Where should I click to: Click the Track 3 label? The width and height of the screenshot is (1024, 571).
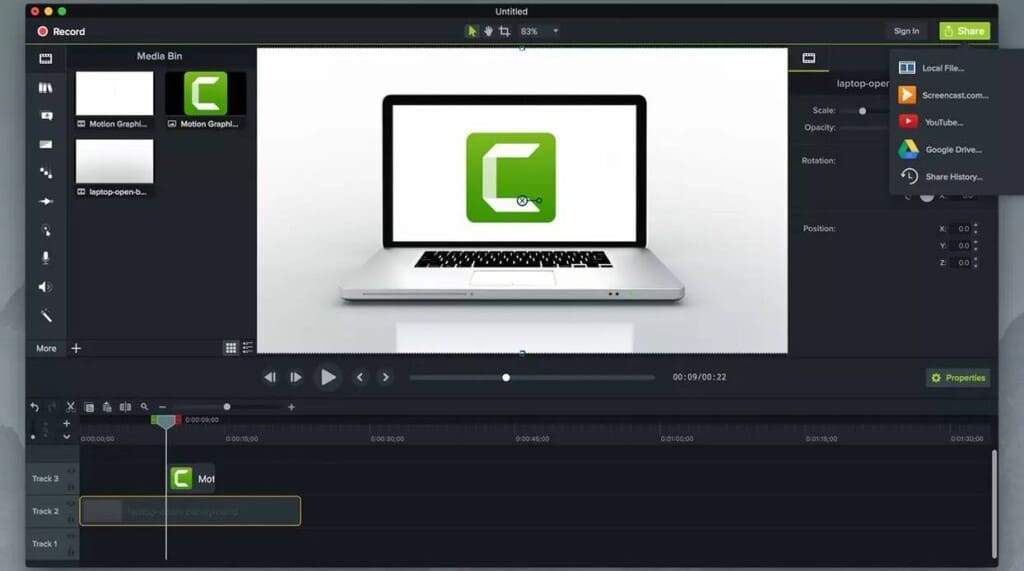click(45, 479)
